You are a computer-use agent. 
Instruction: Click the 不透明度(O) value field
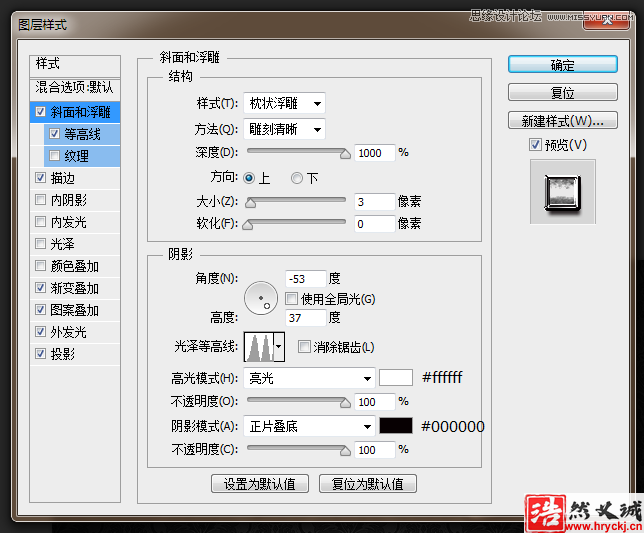[375, 402]
